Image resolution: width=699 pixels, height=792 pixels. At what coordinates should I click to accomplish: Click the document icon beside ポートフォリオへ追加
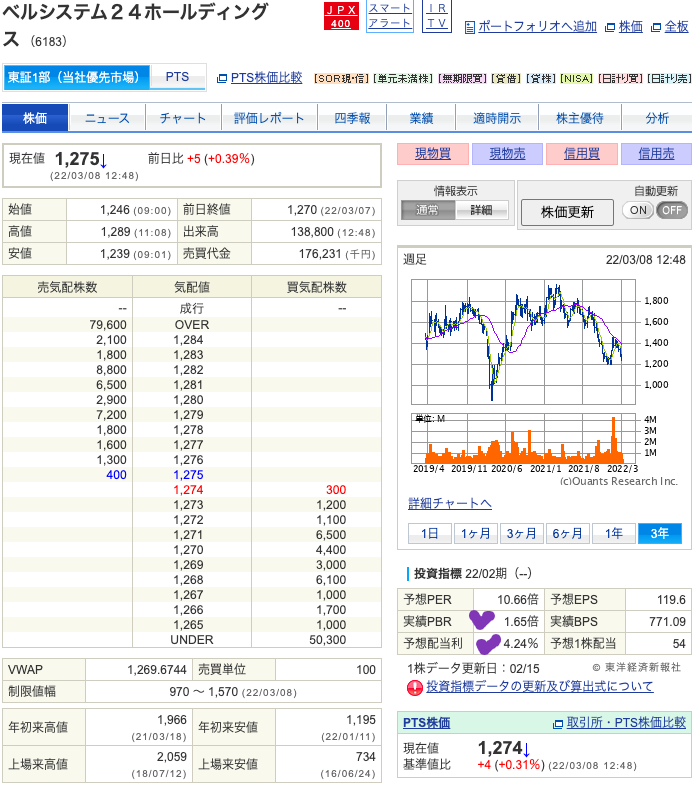click(469, 27)
